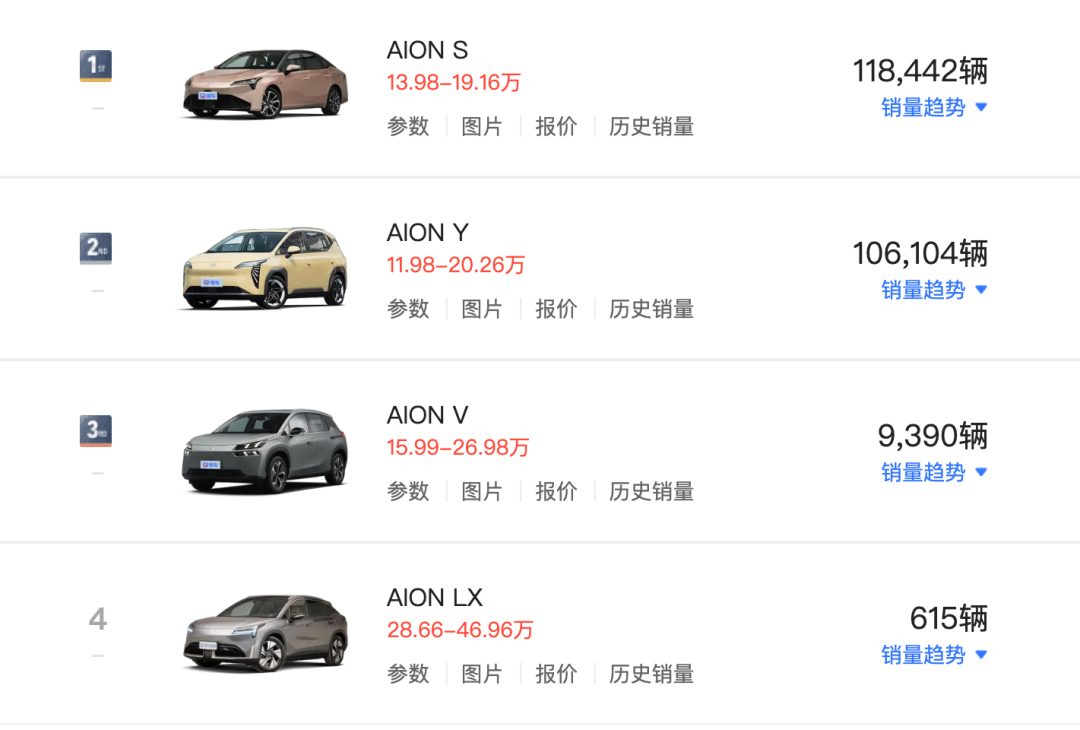
Task: Open 图片 photos for AION V
Action: (x=482, y=492)
